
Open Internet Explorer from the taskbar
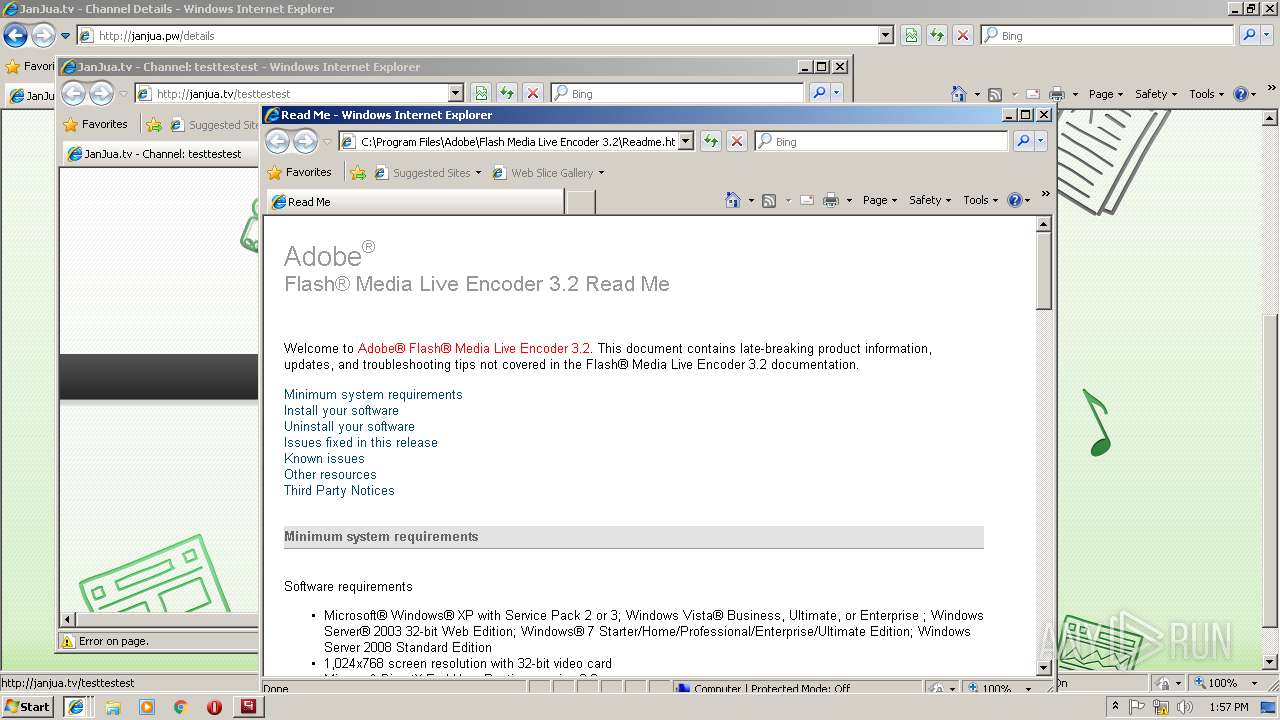coord(75,706)
